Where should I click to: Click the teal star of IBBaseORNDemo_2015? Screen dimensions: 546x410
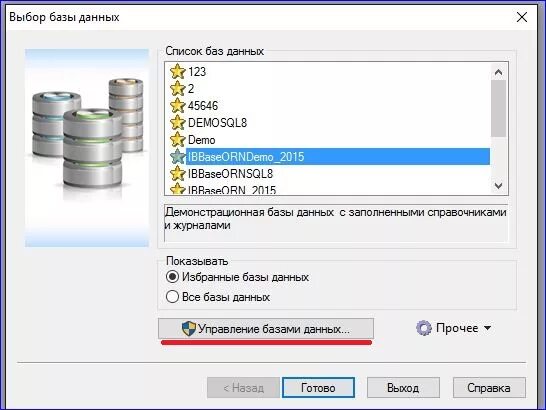tap(178, 157)
